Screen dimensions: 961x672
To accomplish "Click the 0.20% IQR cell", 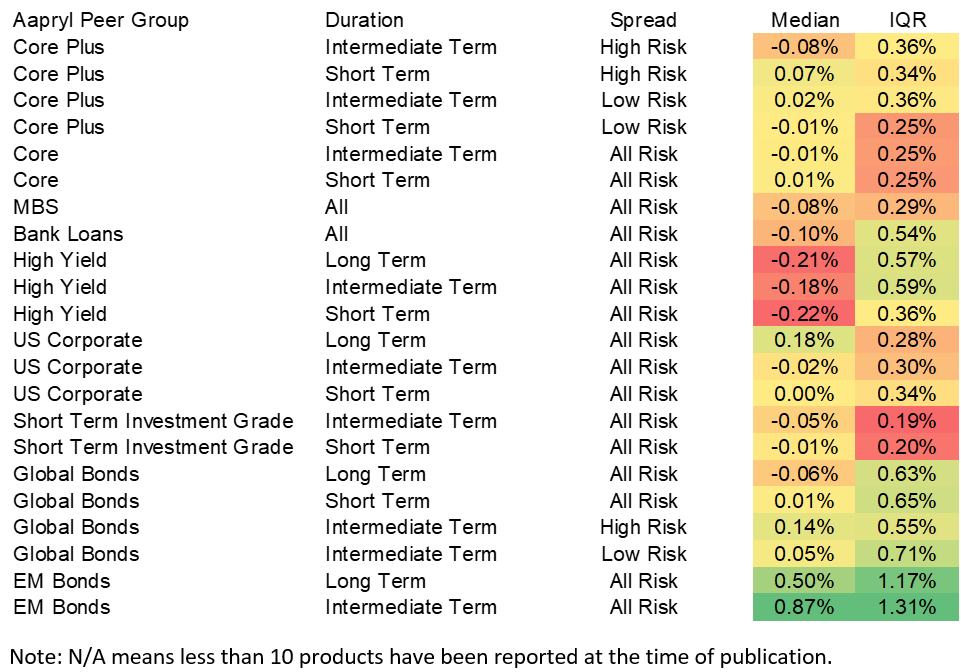I will click(908, 447).
